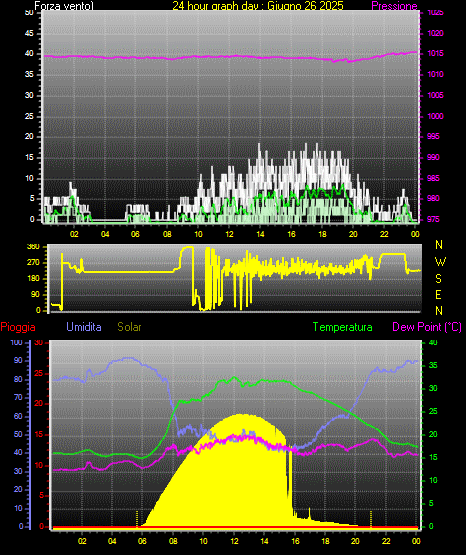Click the magenta Dew Point legend
Screen dimensions: 466x555
tap(427, 327)
